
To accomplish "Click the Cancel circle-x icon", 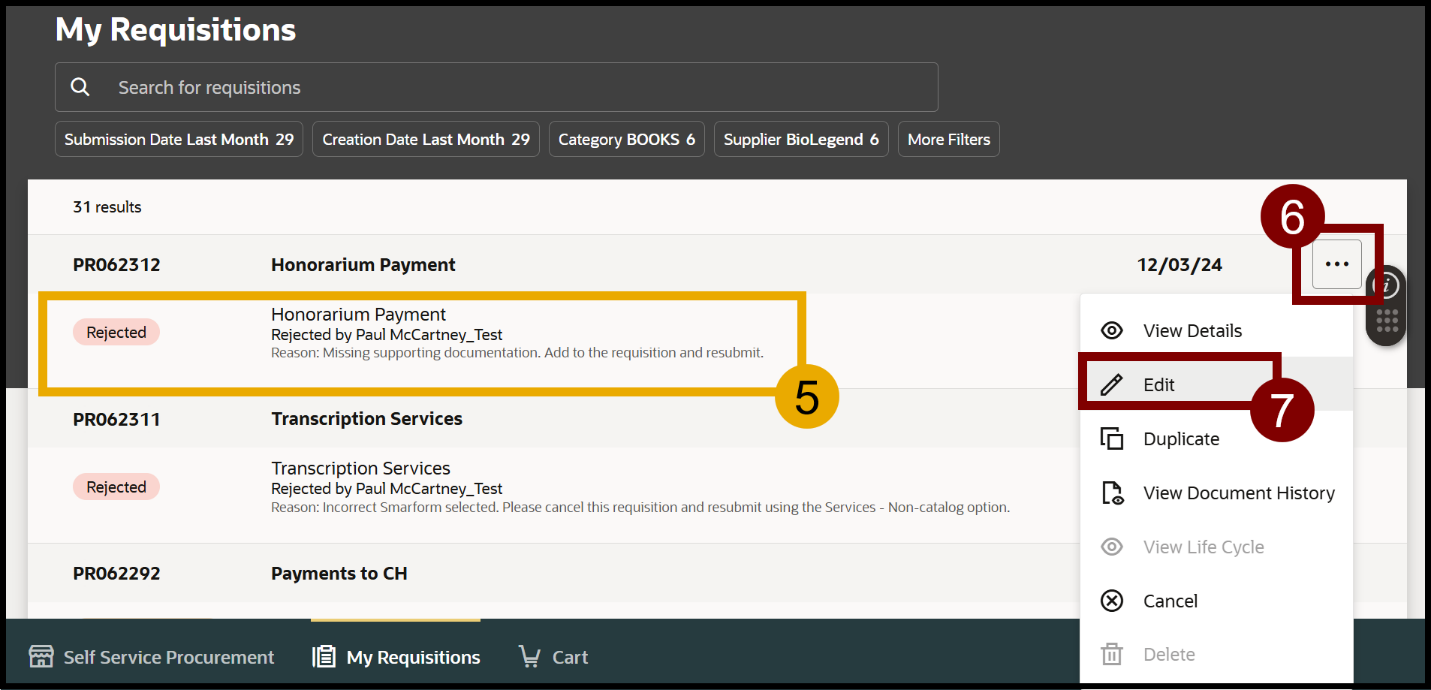I will [1111, 601].
